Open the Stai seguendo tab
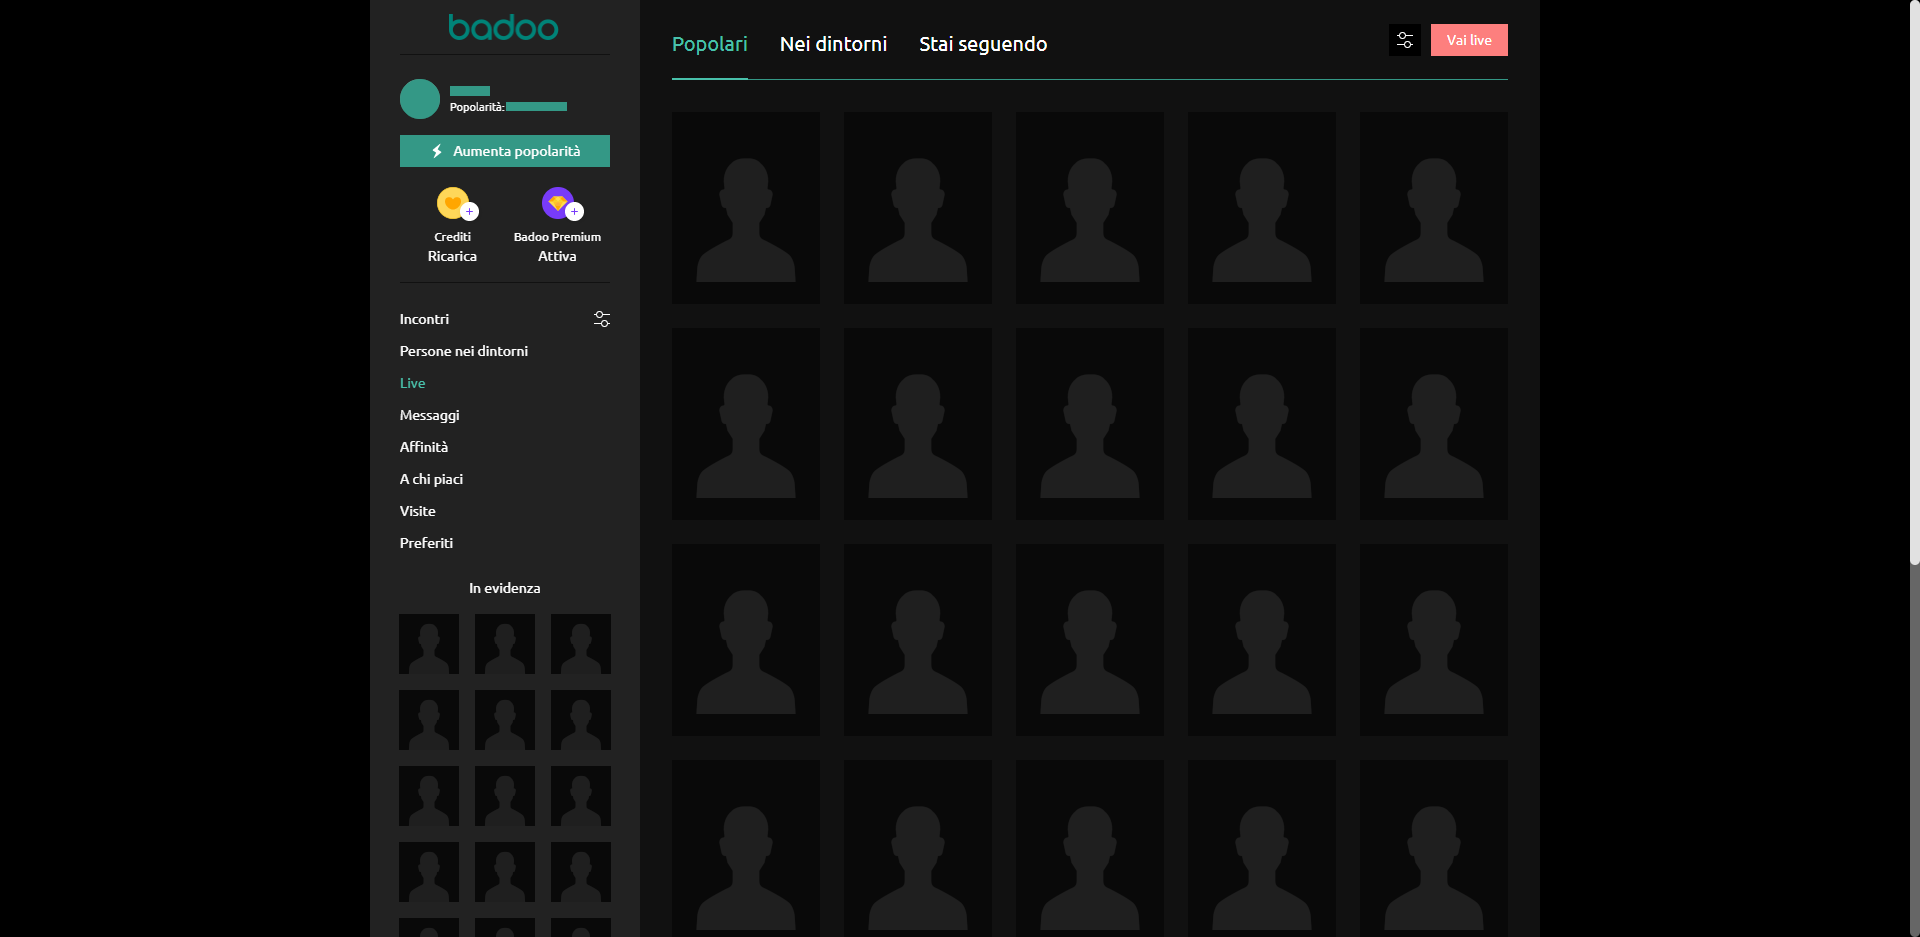The image size is (1920, 937). coord(982,44)
